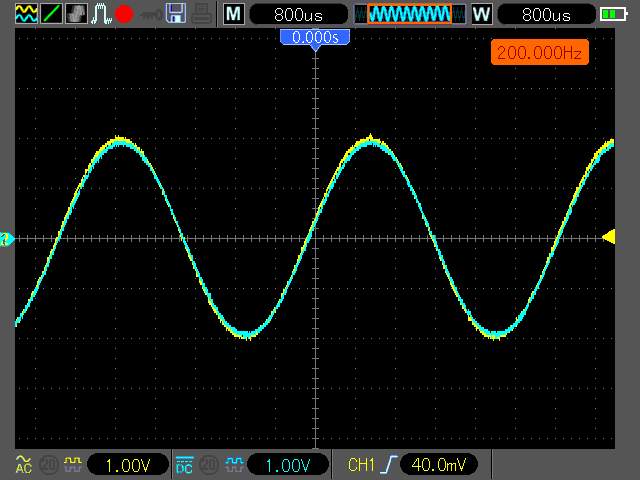The image size is (640, 480).
Task: Toggle the yellow AC coupling indicator
Action: pyautogui.click(x=24, y=465)
